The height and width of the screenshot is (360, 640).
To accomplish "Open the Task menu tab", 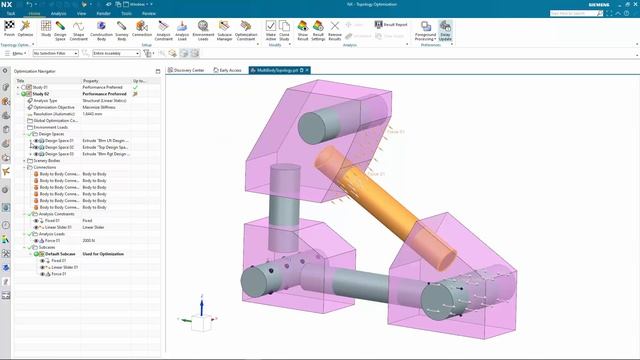I will pyautogui.click(x=11, y=13).
